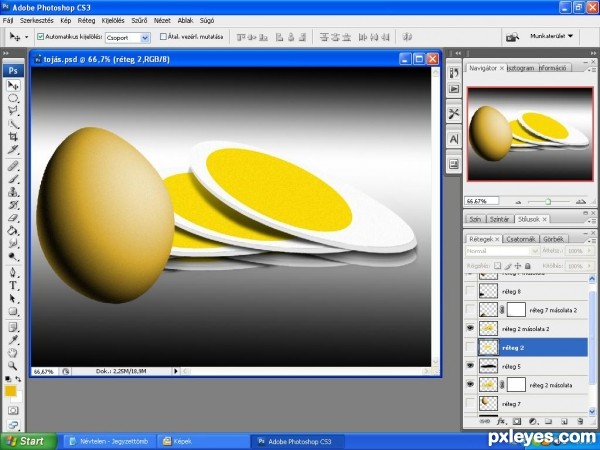The height and width of the screenshot is (450, 600).
Task: Select the Clone Stamp tool
Action: tap(13, 192)
